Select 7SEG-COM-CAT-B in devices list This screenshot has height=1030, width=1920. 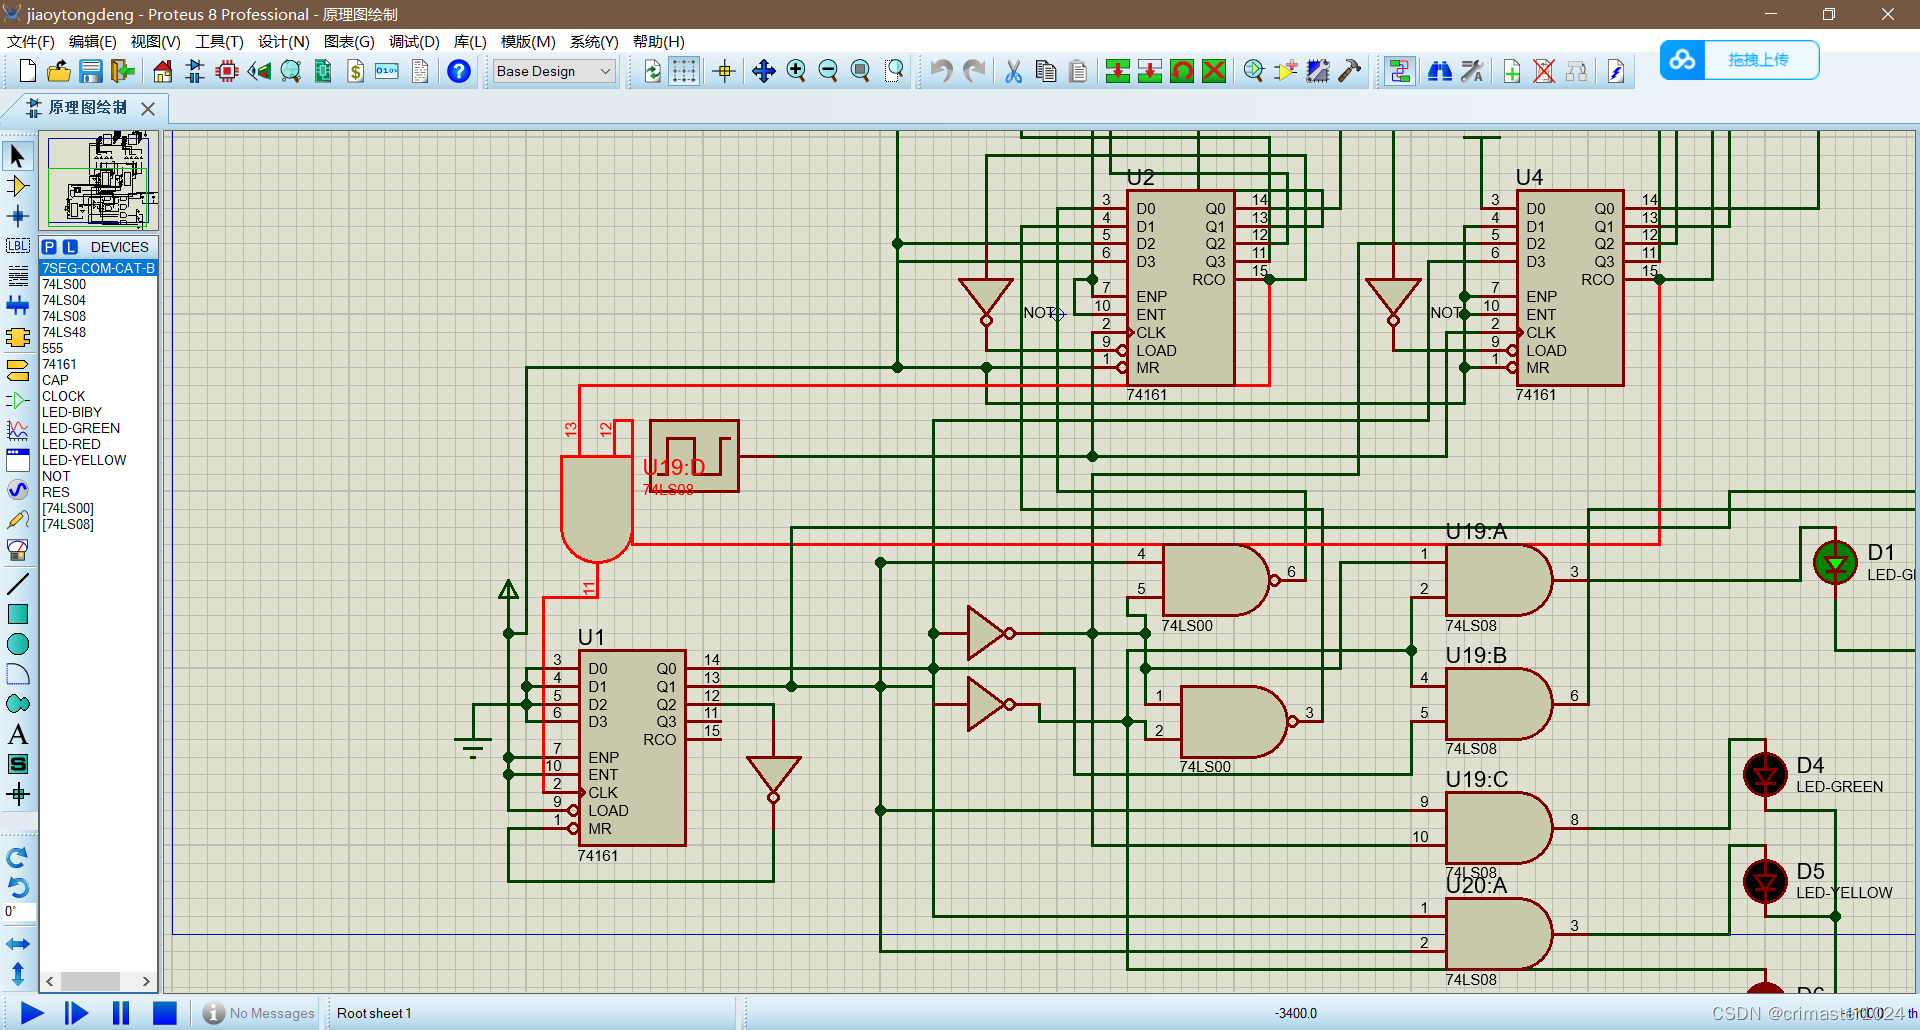tap(98, 268)
